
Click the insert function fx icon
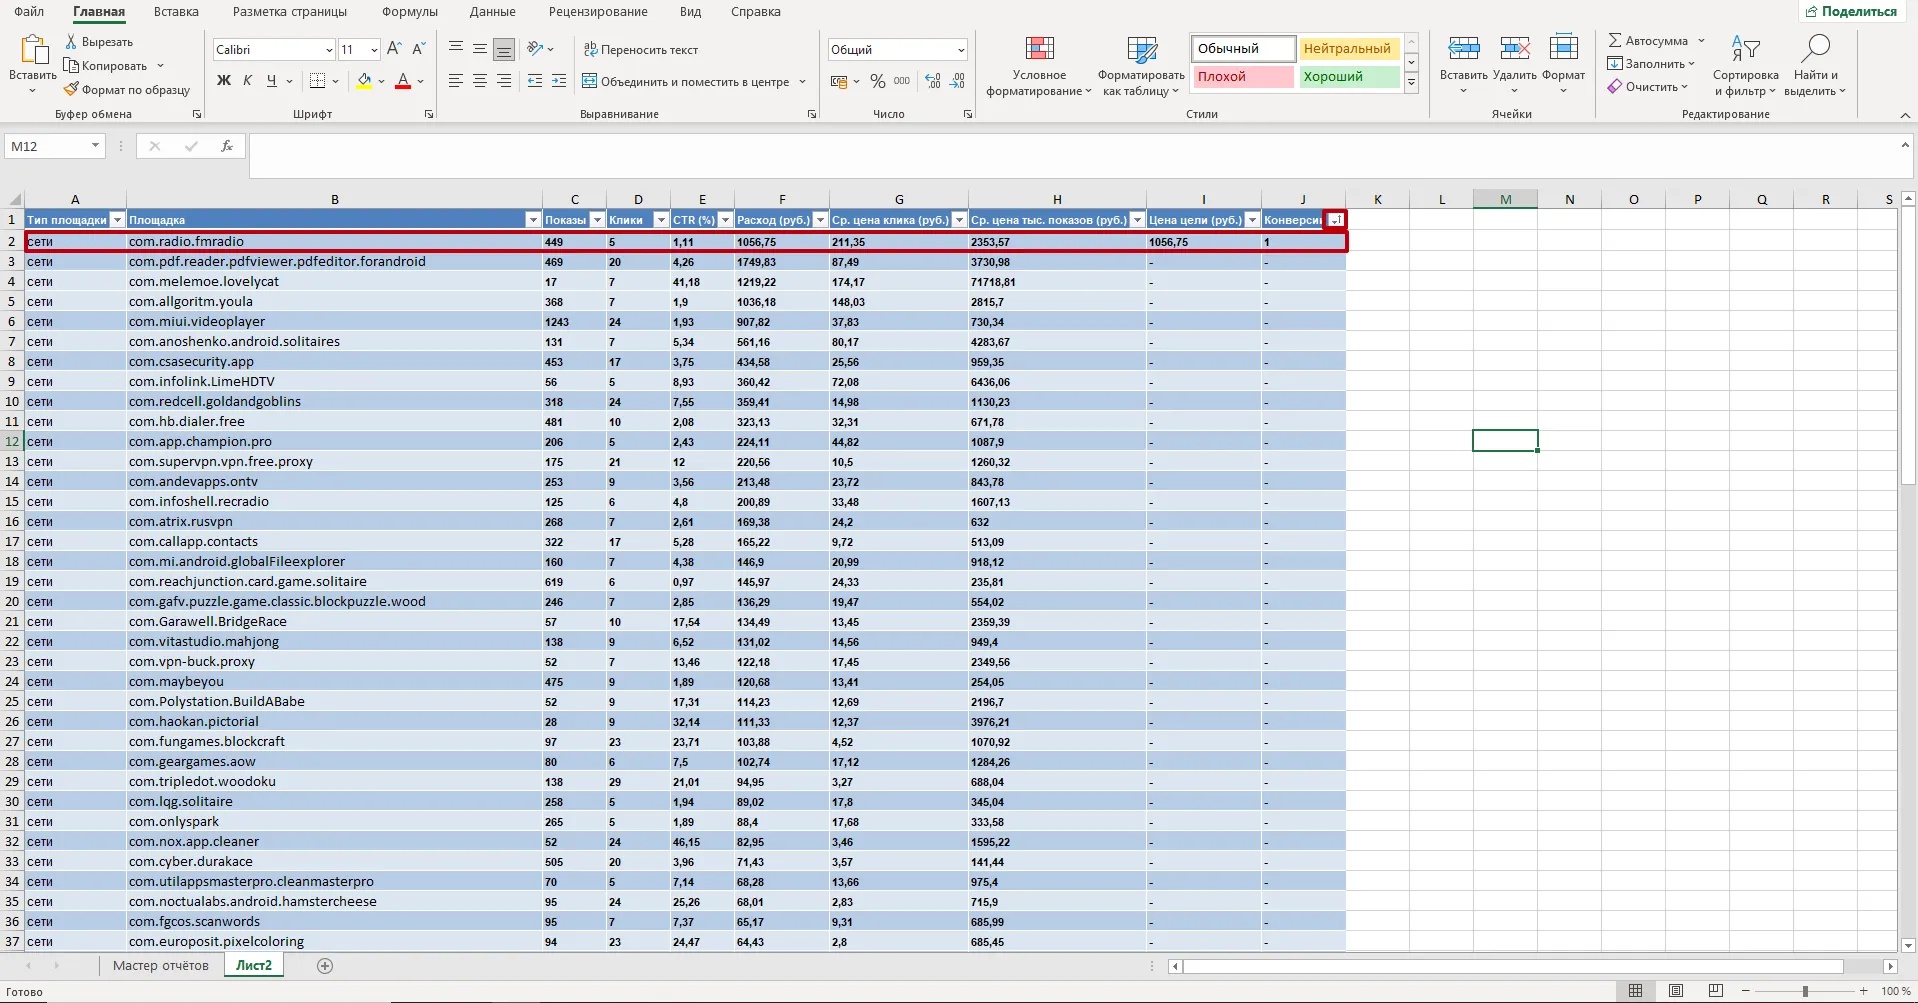227,146
